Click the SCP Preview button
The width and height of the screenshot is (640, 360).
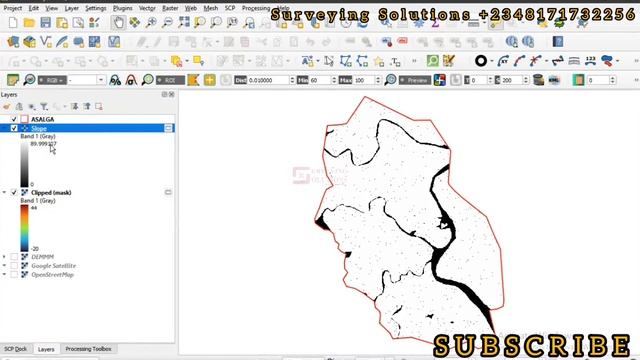tap(415, 80)
